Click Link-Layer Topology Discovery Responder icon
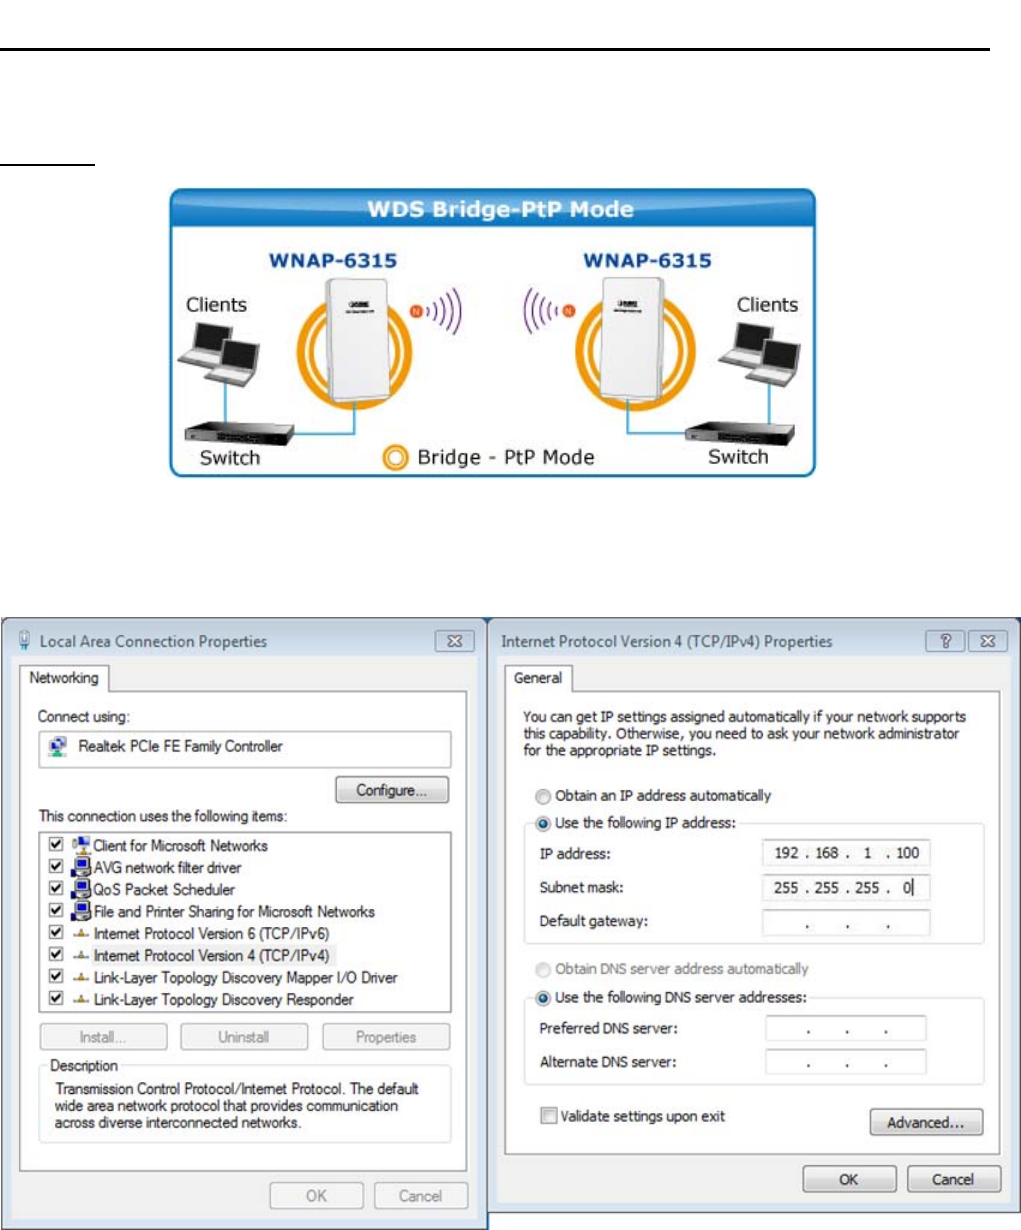Viewport: 1021px width, 1230px height. 81,999
